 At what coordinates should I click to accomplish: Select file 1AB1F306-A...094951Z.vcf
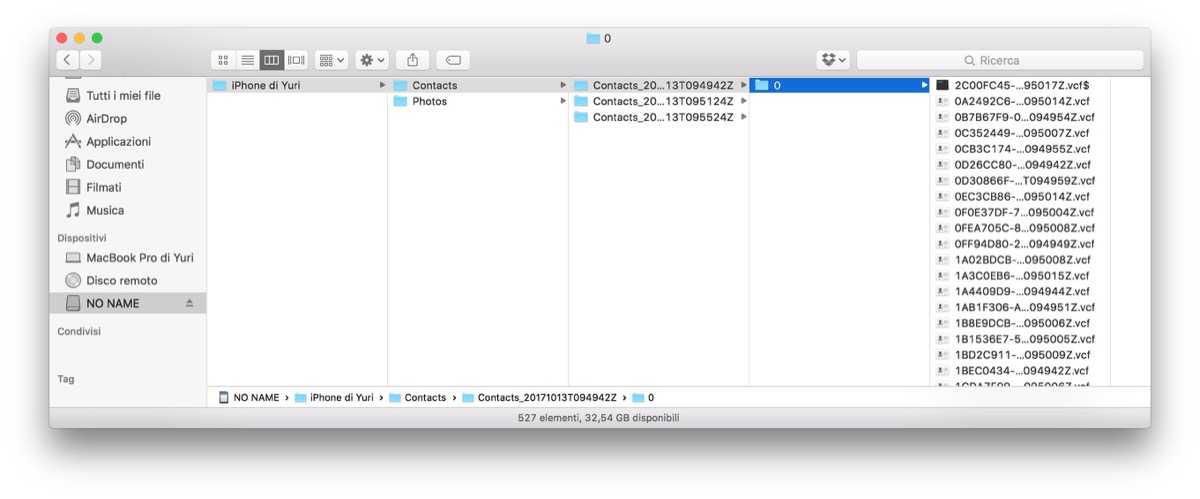coord(1021,308)
